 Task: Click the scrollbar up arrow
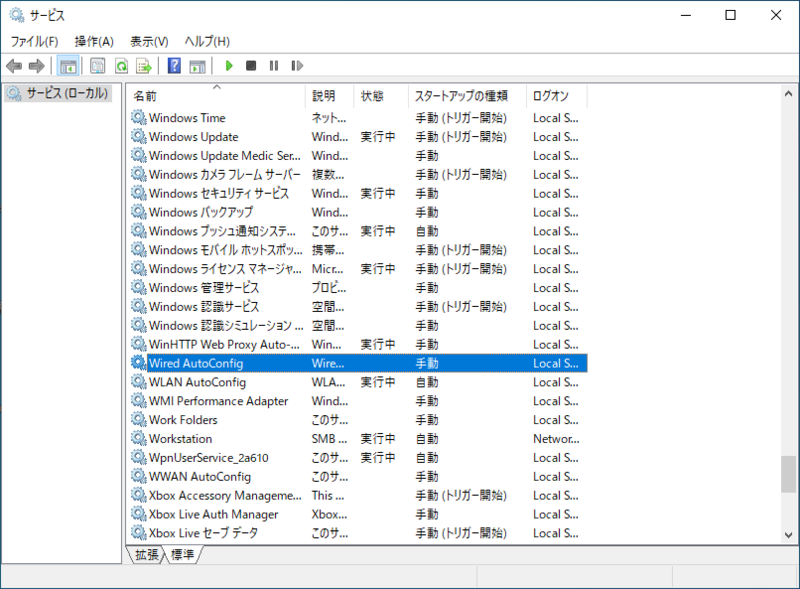click(x=788, y=94)
